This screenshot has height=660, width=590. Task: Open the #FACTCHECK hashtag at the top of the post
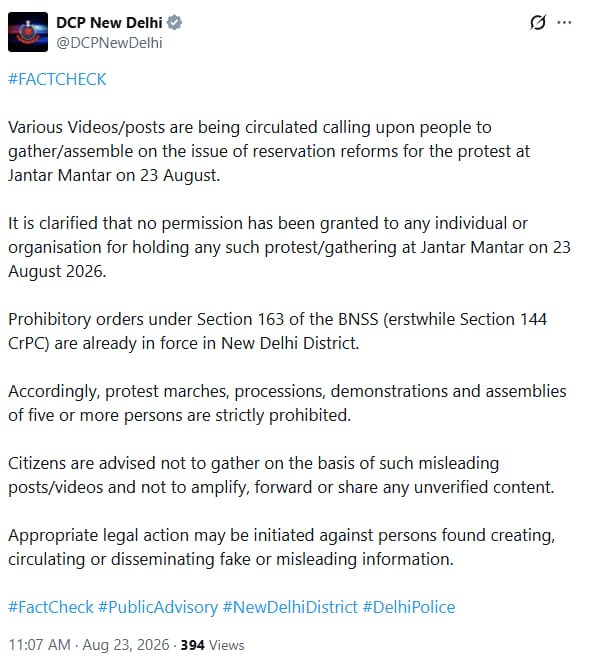point(57,79)
